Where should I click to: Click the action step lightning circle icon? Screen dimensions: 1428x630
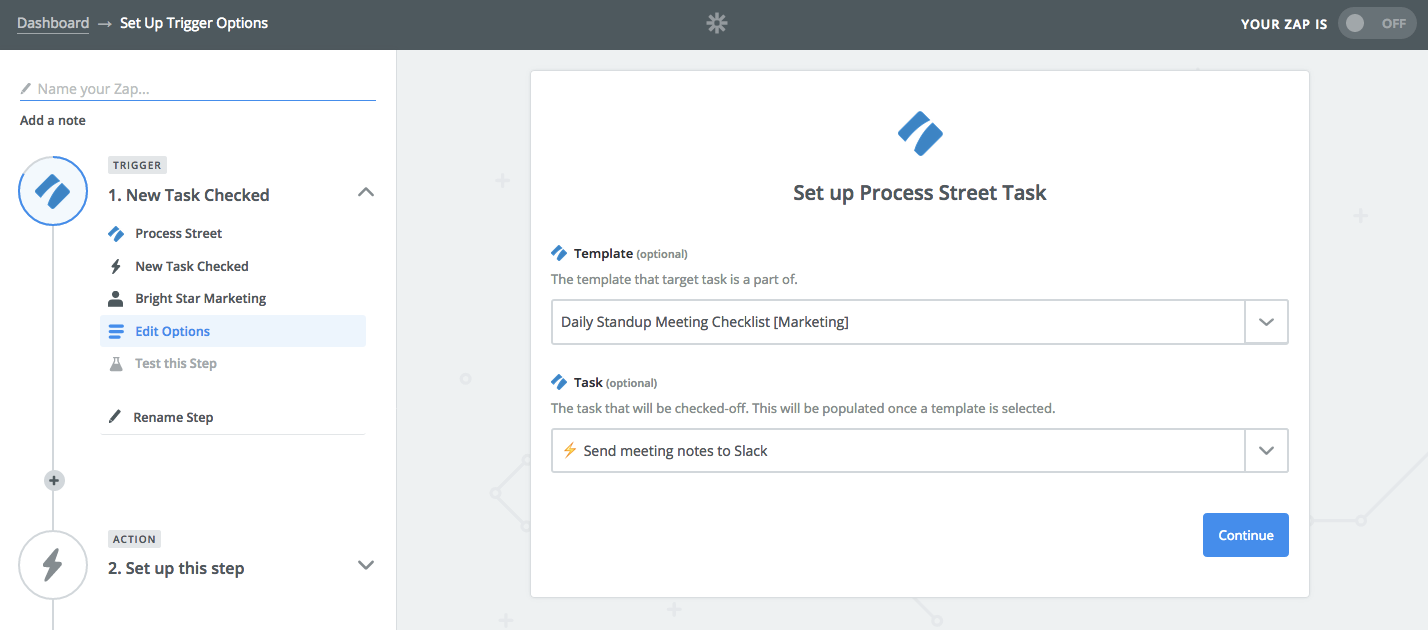point(53,565)
